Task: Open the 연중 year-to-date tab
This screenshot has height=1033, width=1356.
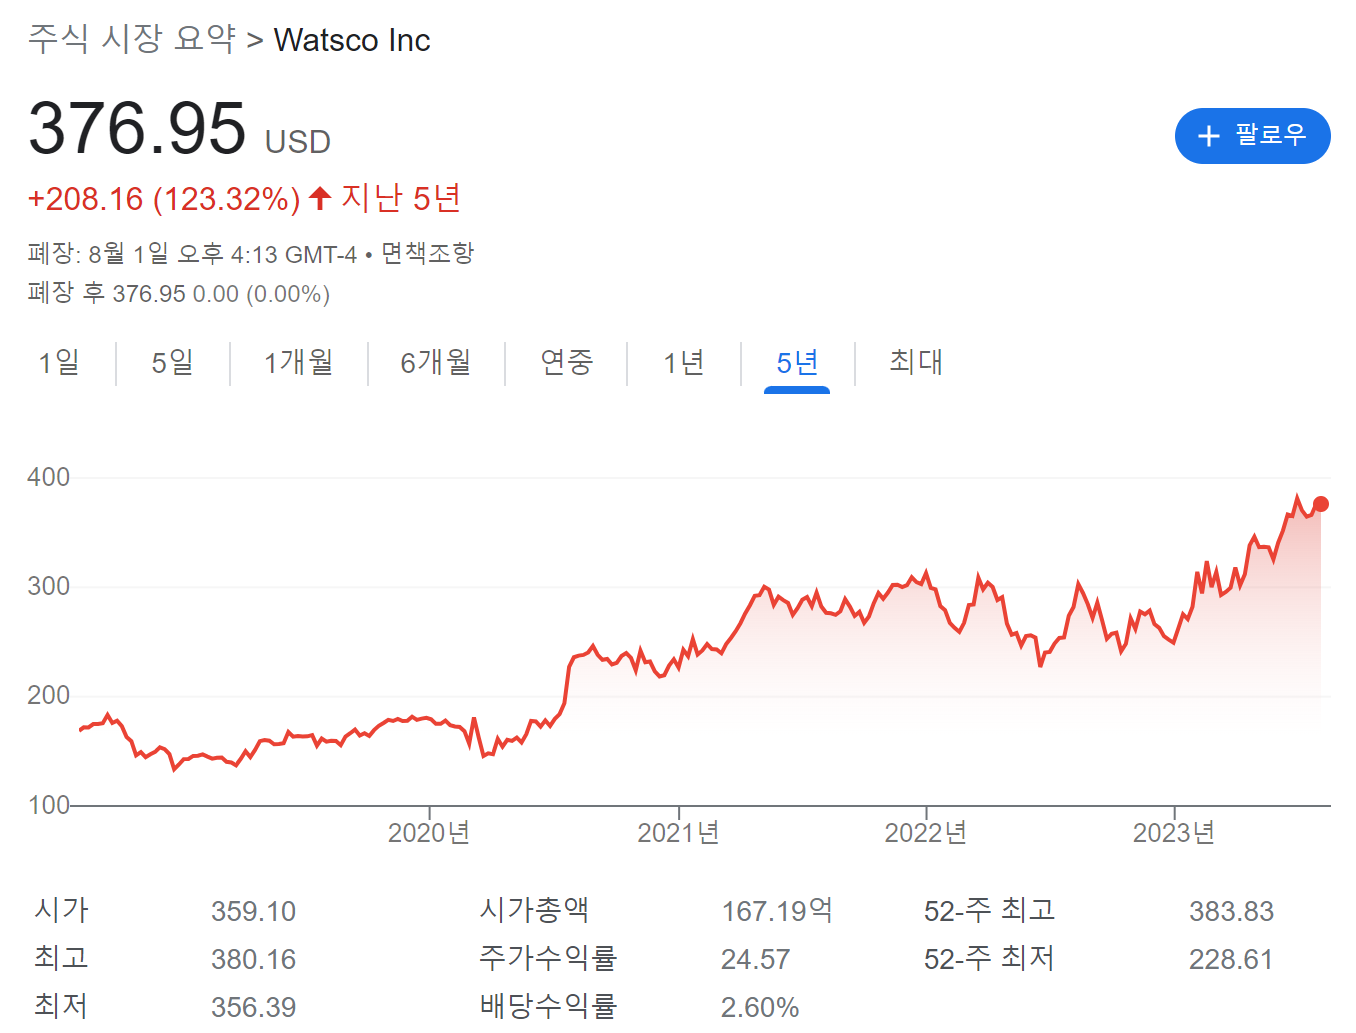Action: (566, 362)
